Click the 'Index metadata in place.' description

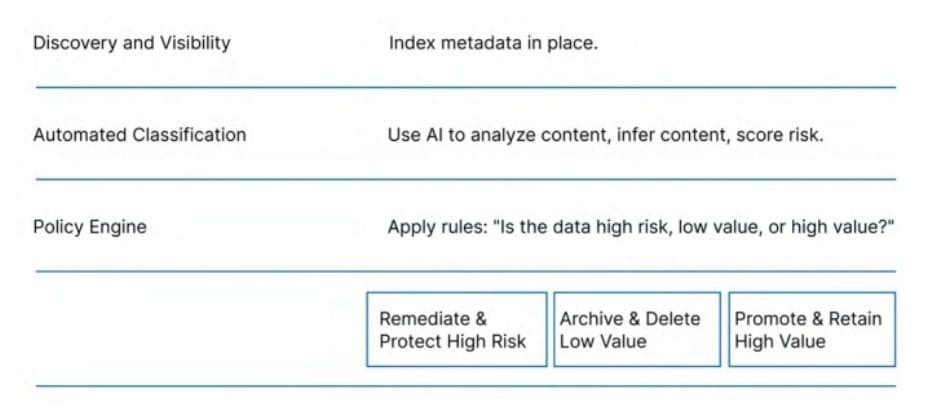click(493, 43)
